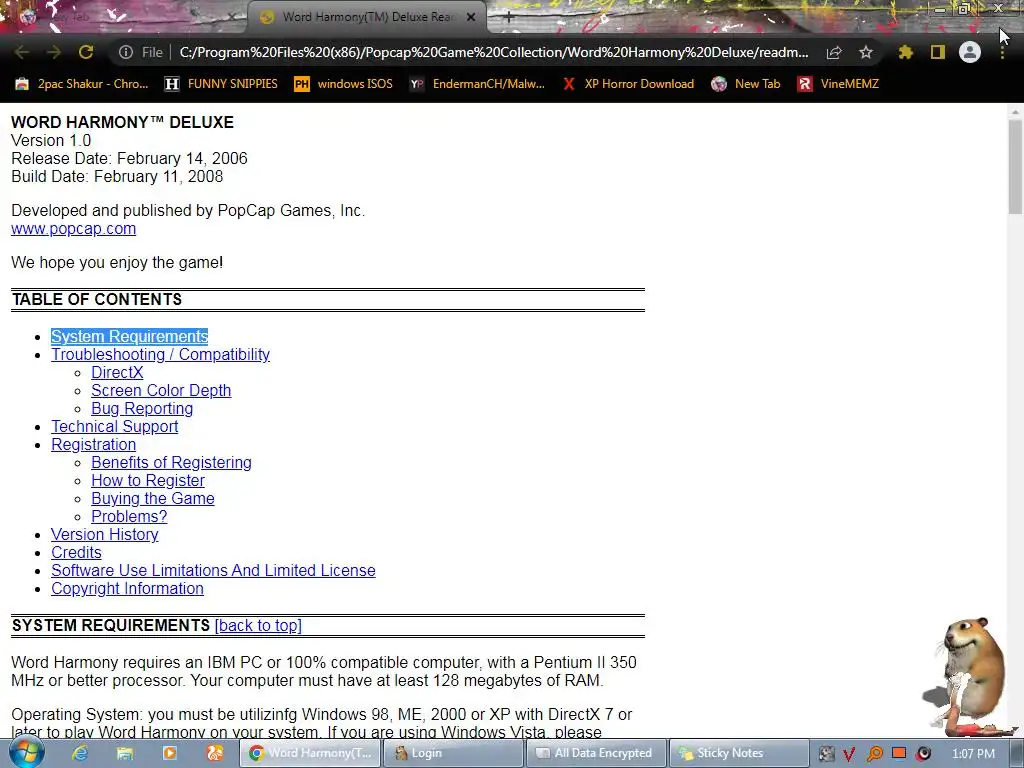Click the page vertical scrollbar thumb
1024x768 pixels.
coord(1015,167)
